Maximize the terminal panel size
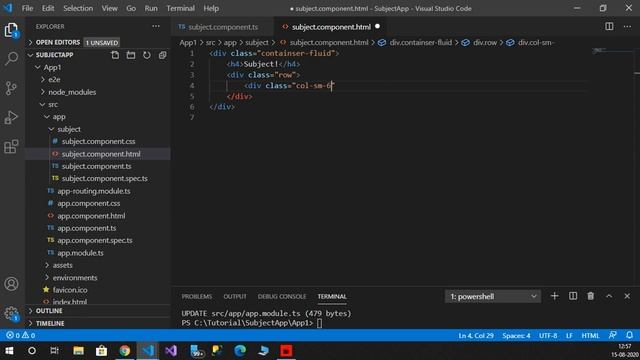 [609, 296]
